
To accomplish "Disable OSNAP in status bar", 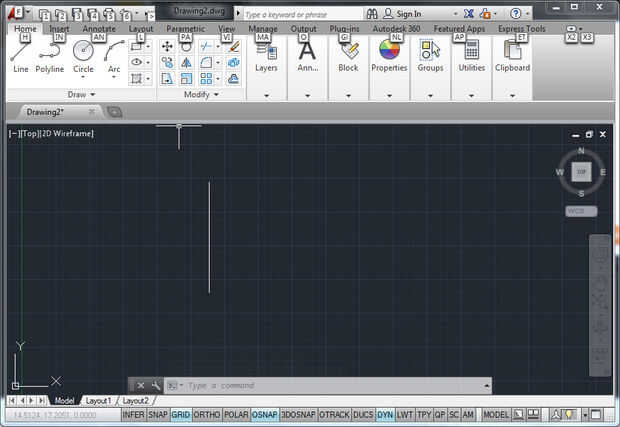I will [x=265, y=414].
